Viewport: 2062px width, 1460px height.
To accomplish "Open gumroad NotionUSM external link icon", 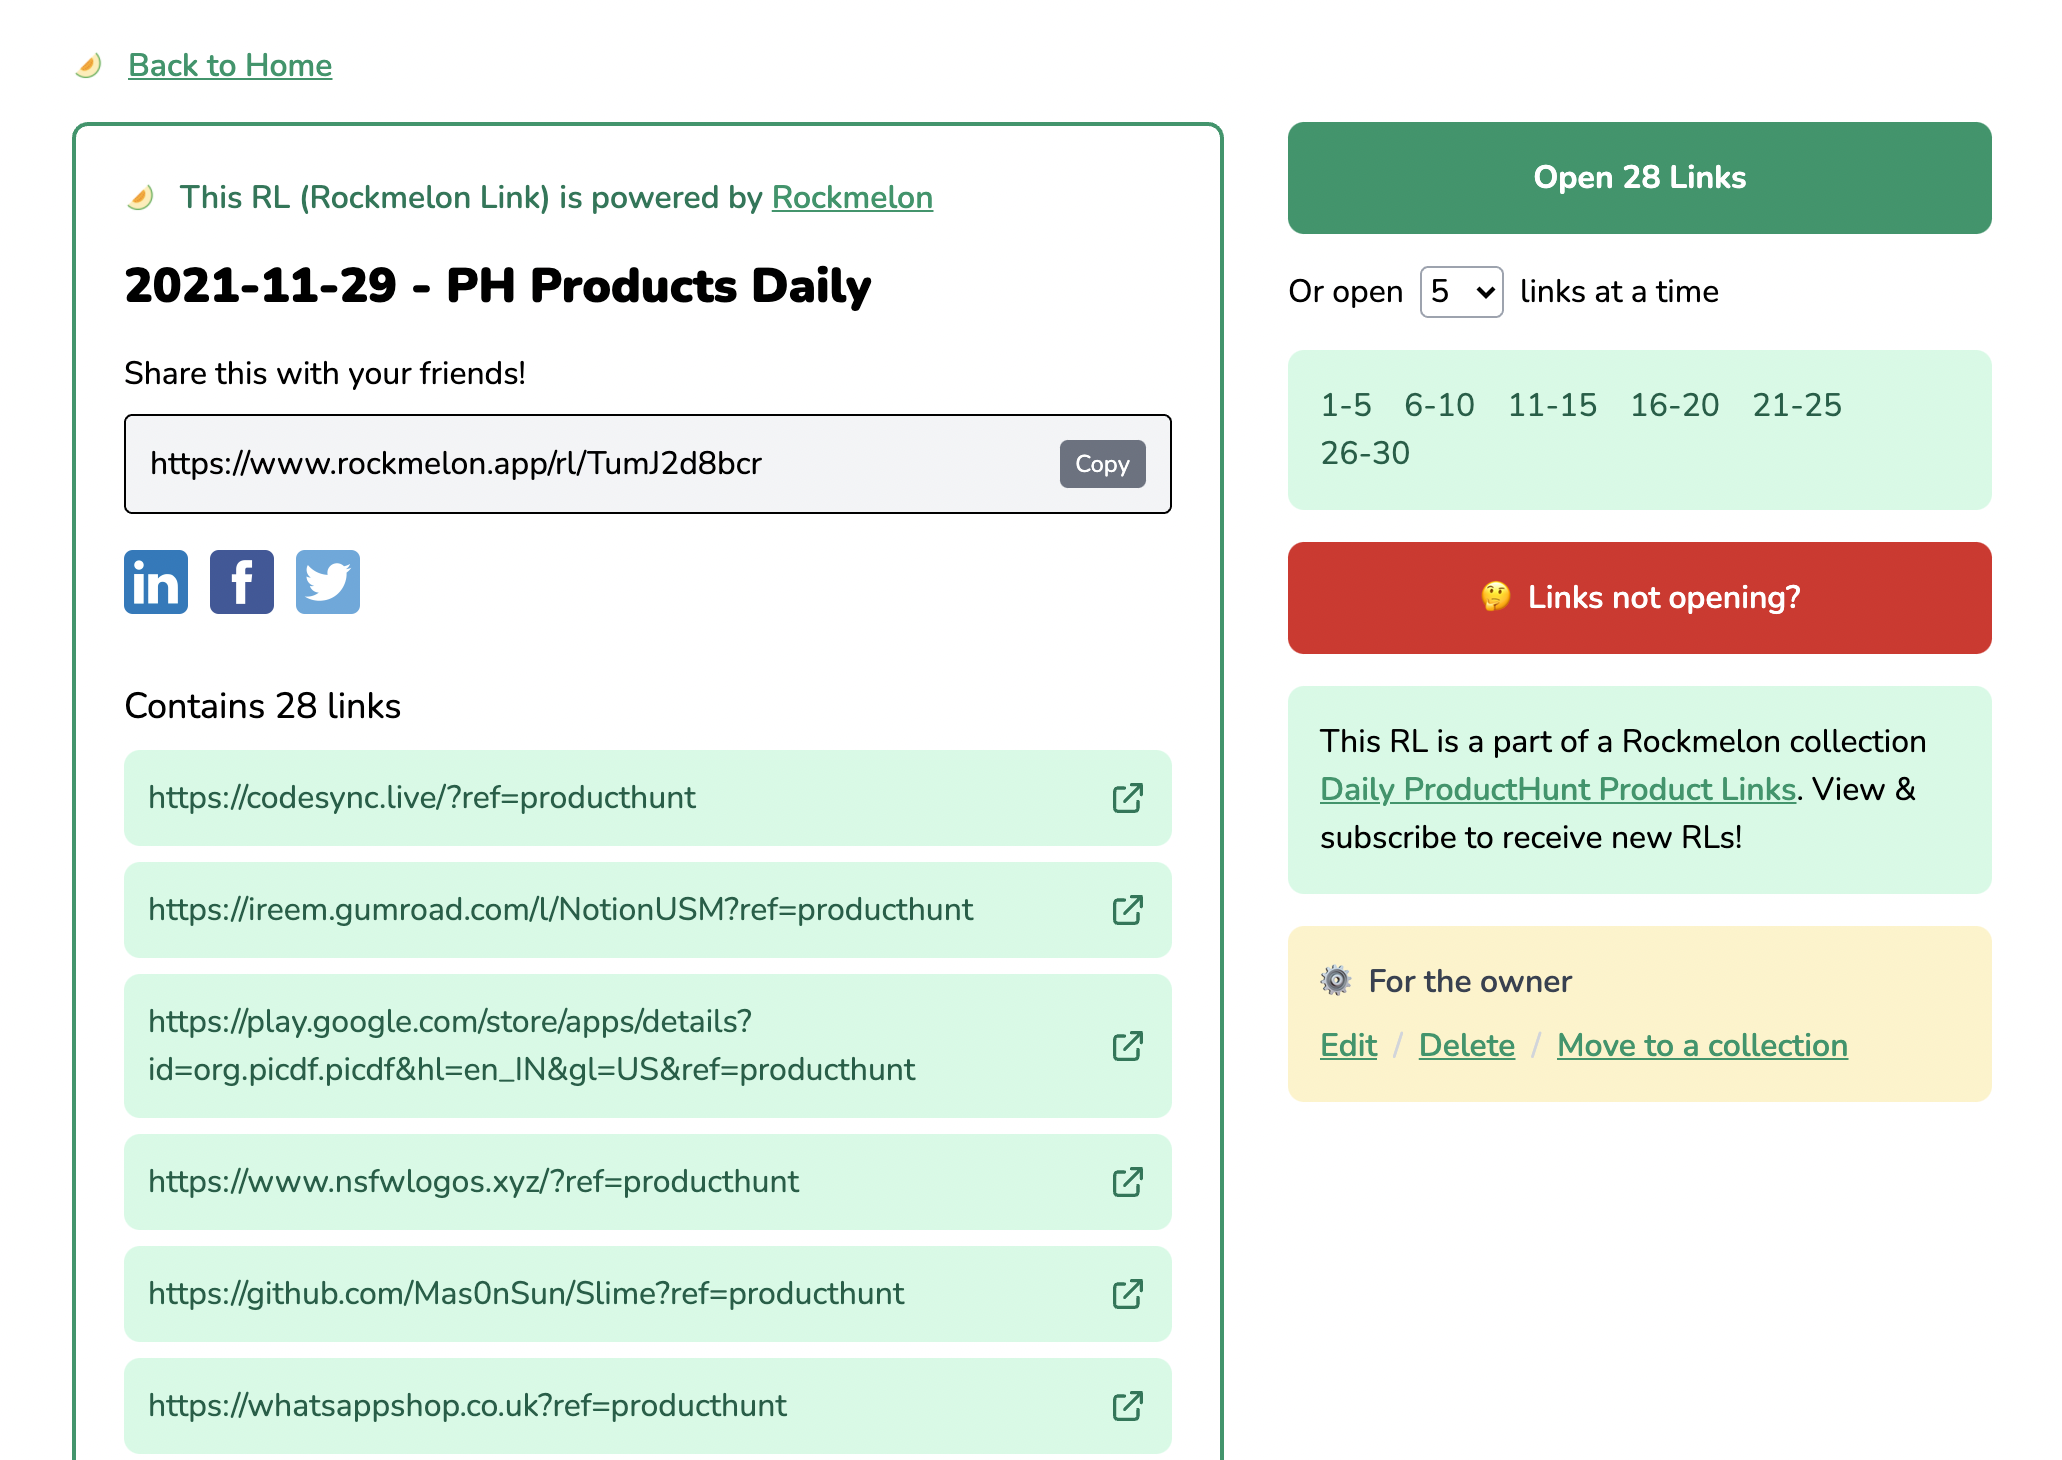I will click(1127, 910).
